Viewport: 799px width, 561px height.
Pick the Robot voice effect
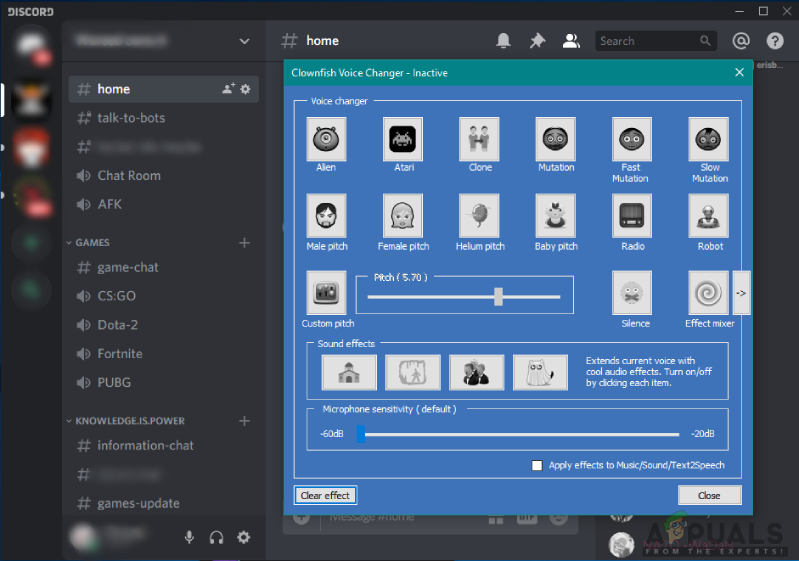(708, 216)
